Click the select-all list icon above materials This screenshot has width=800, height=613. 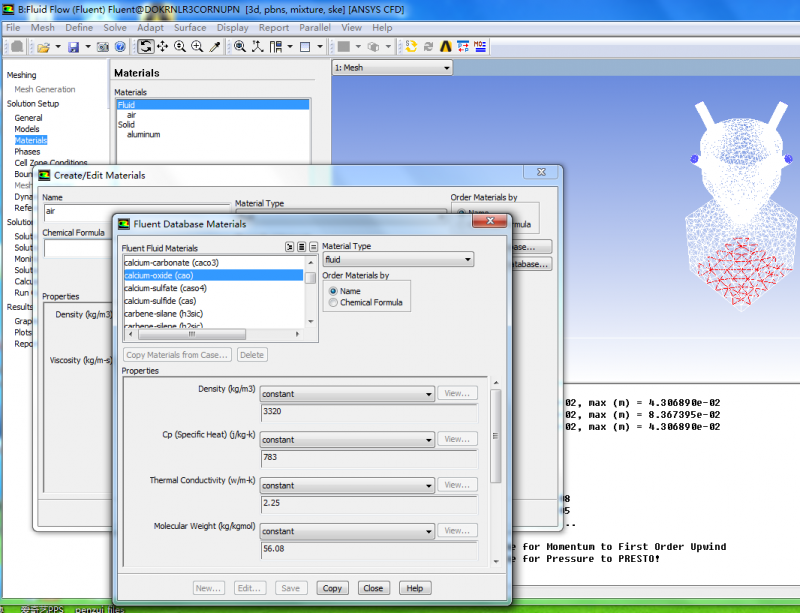(302, 247)
